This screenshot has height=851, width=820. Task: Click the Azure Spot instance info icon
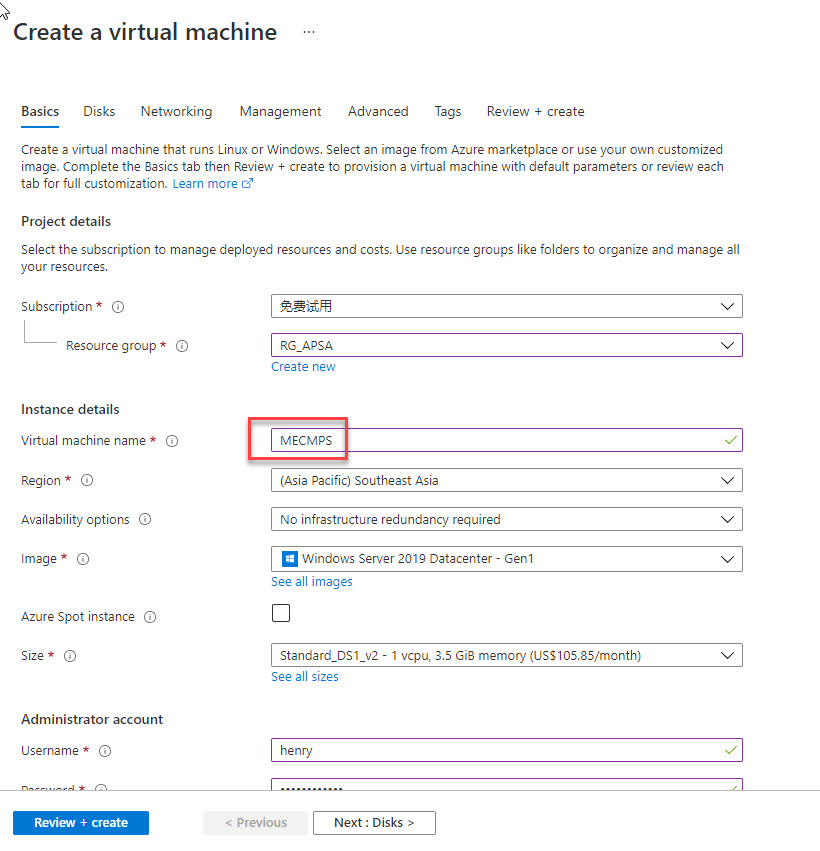[x=150, y=616]
